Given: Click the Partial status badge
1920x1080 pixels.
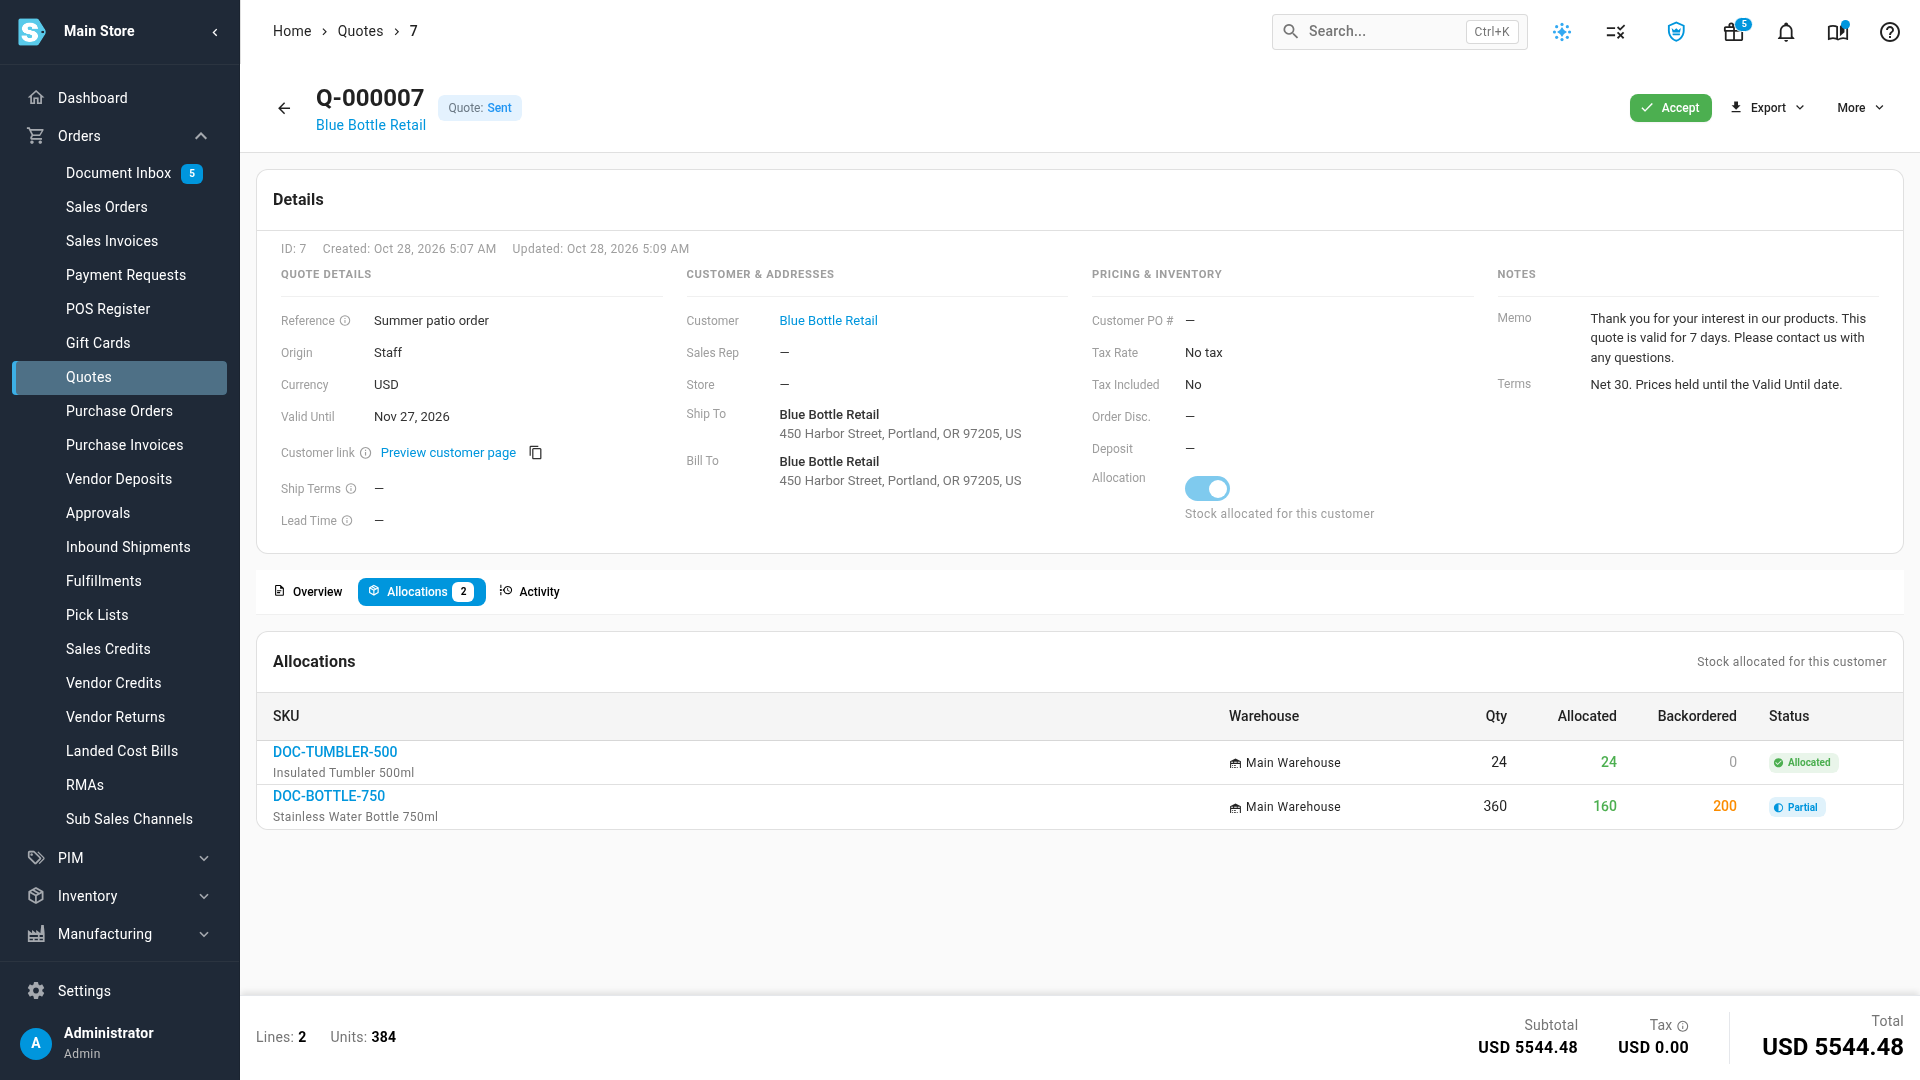Looking at the screenshot, I should (x=1797, y=807).
